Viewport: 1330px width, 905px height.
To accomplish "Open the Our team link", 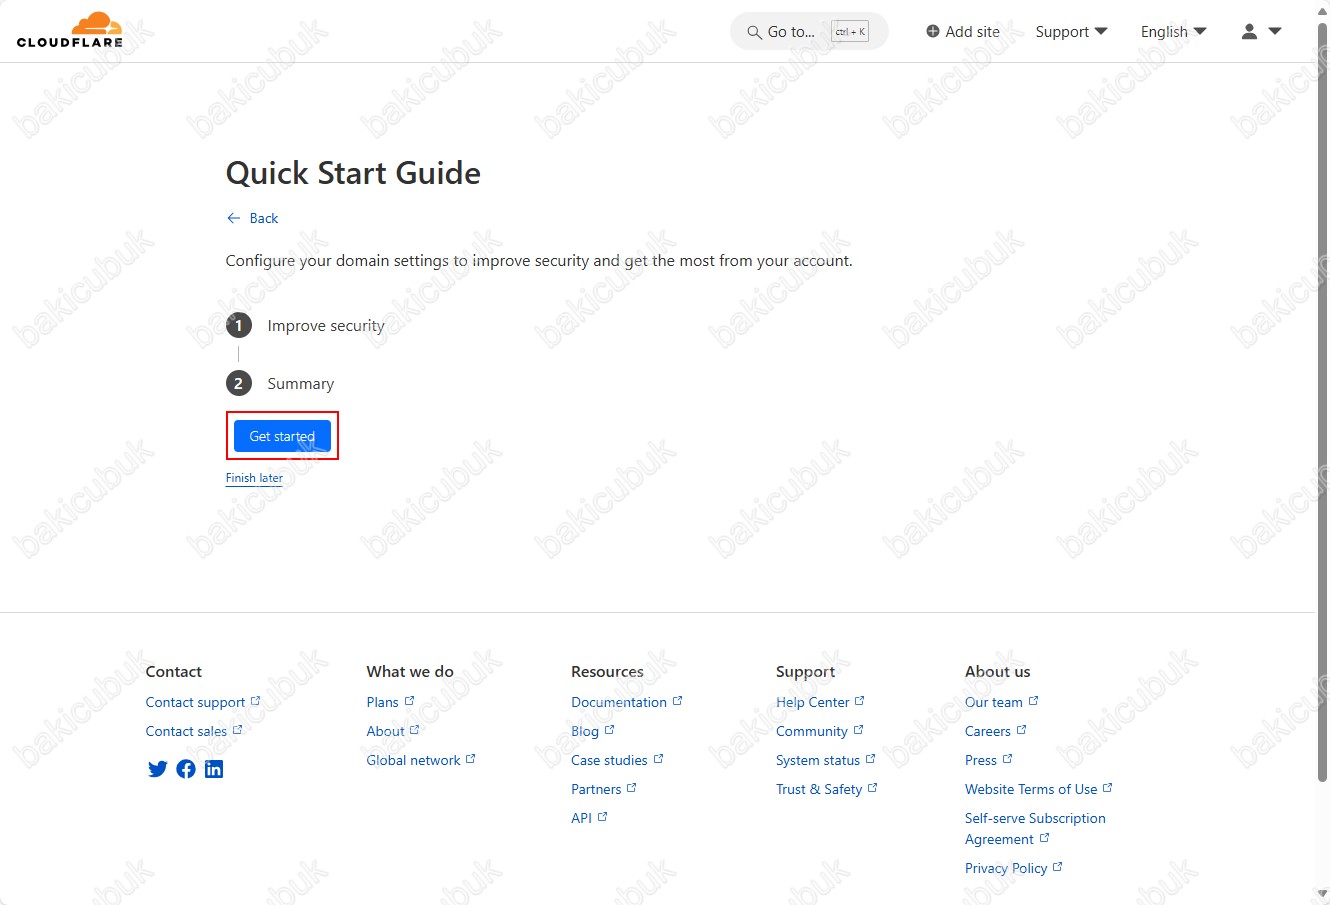I will (x=1001, y=702).
